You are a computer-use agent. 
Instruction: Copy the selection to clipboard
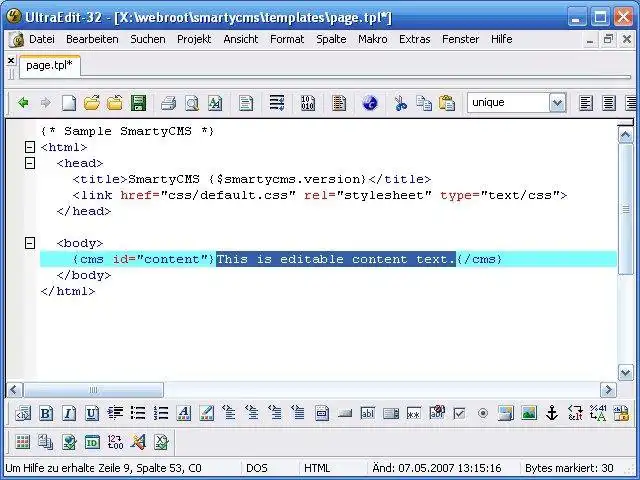[x=424, y=103]
